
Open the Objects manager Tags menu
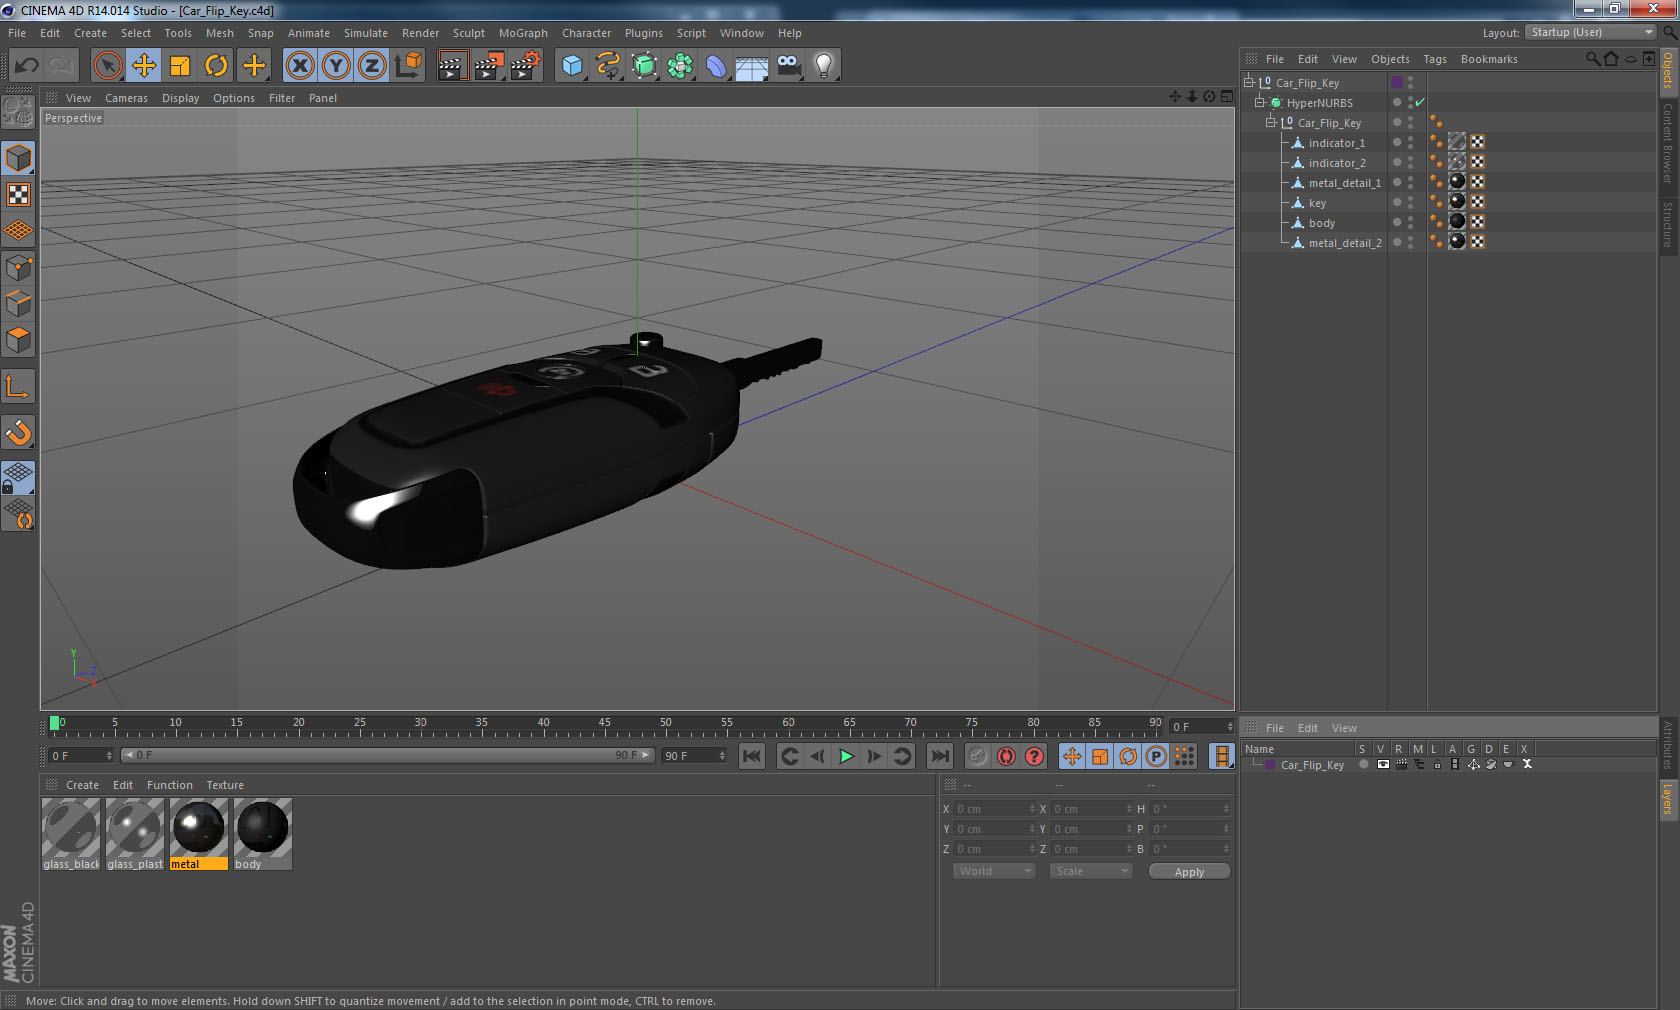point(1435,59)
